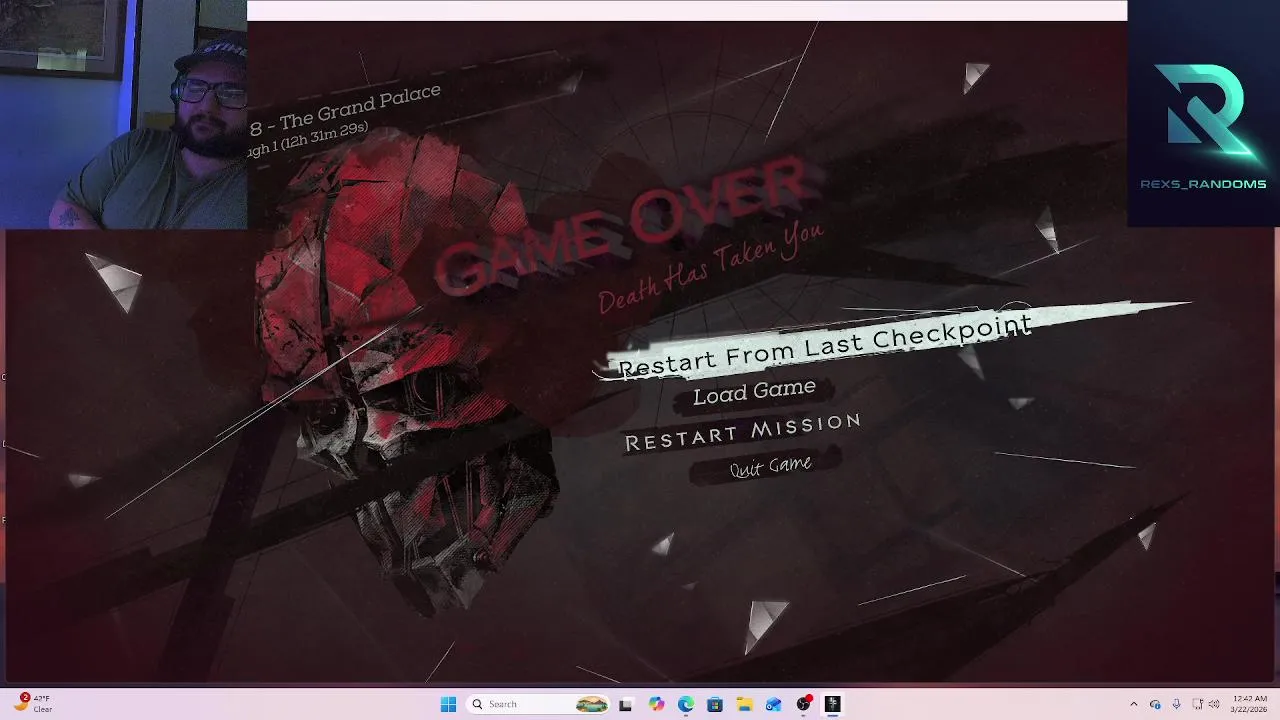Open Task View from the taskbar
Screen dimensions: 1280x720
click(x=626, y=704)
